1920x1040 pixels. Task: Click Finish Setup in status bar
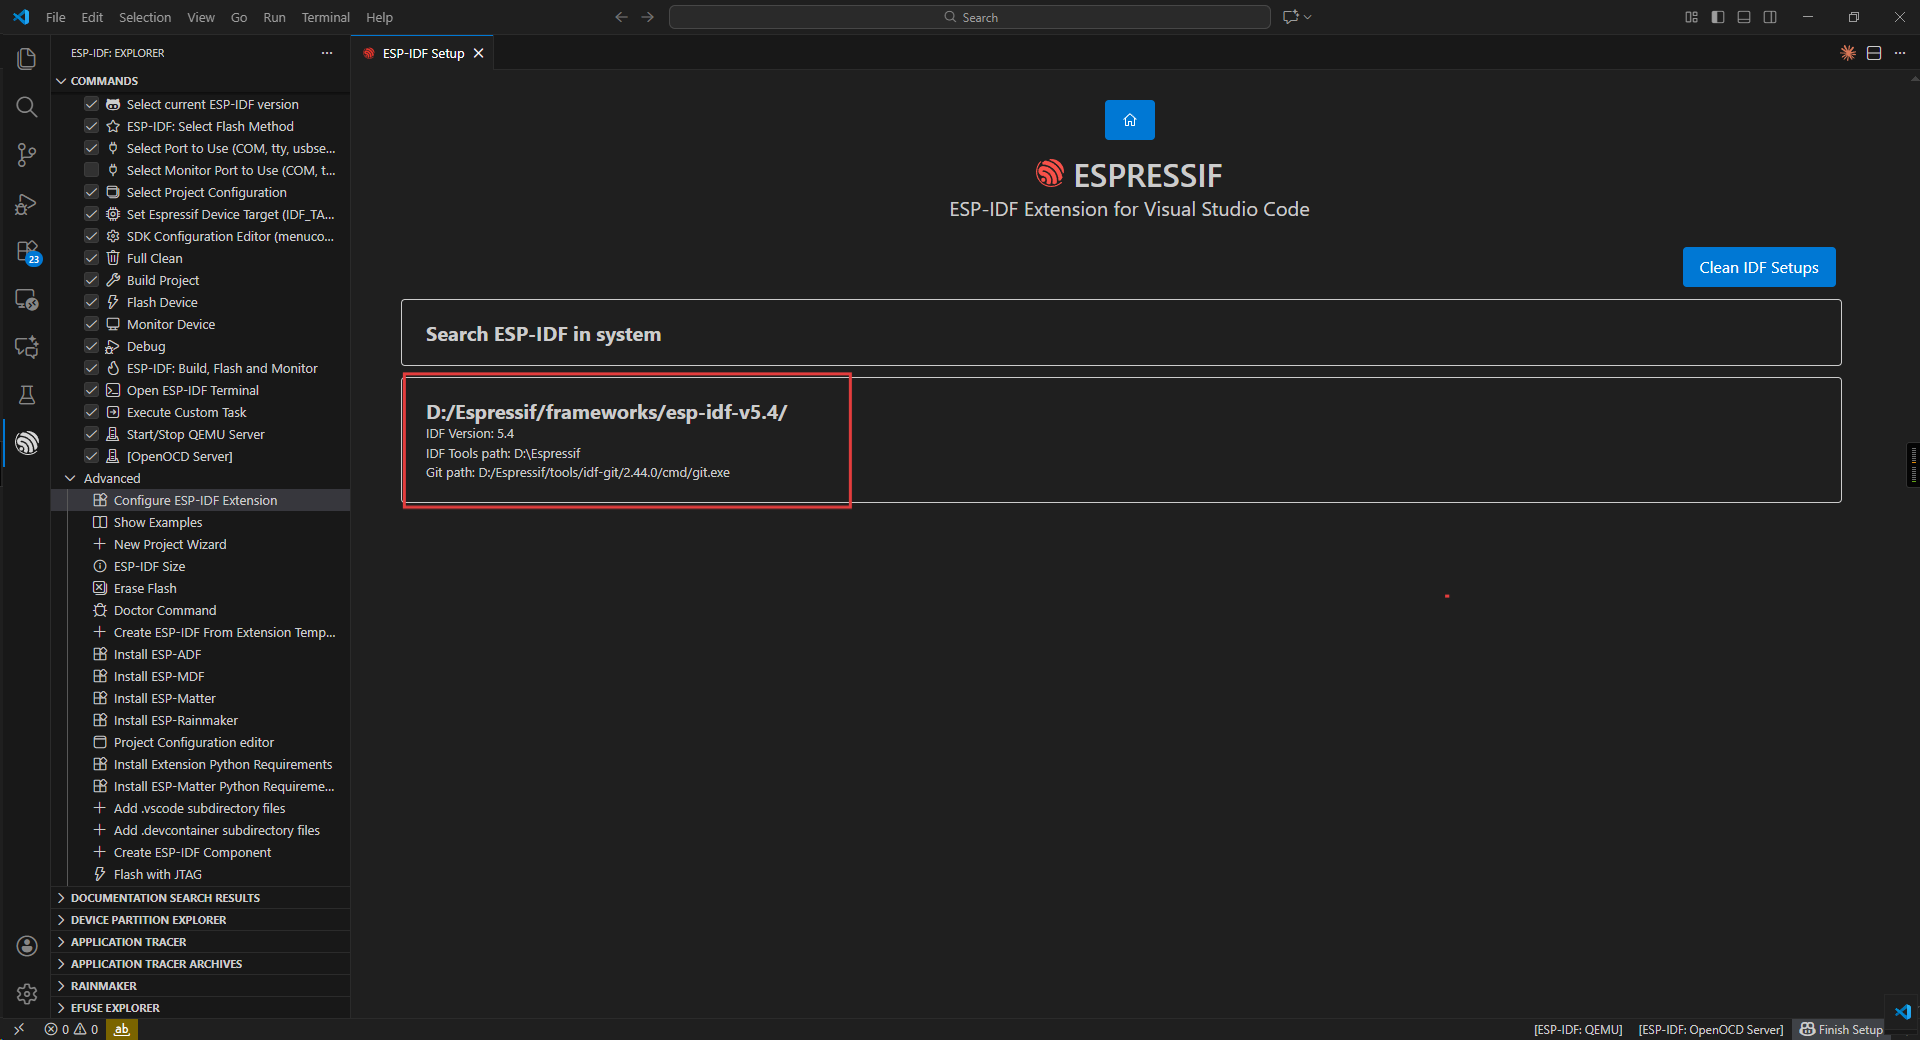[1841, 1029]
